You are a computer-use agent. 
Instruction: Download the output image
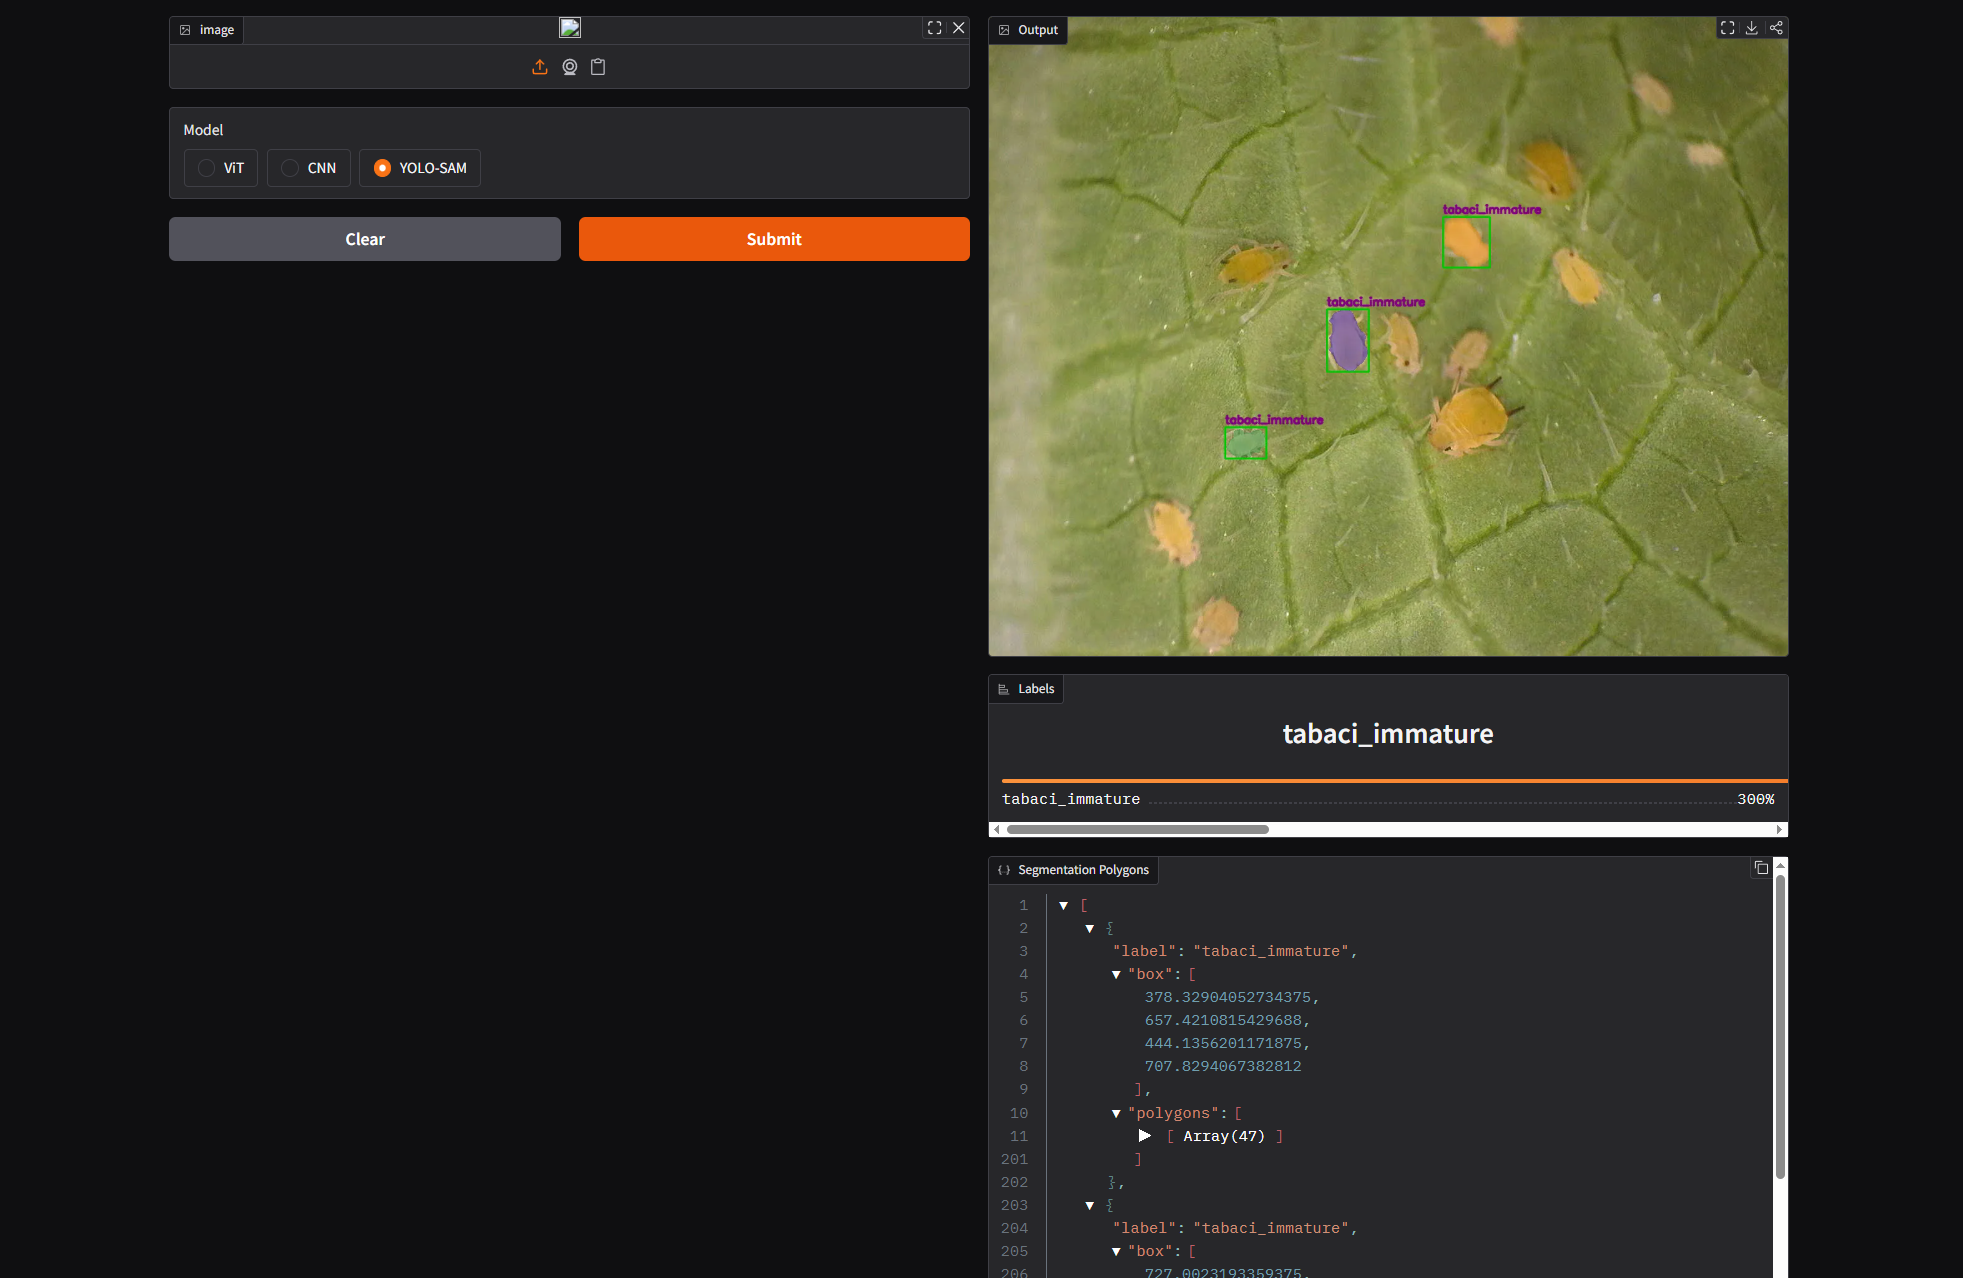[1752, 28]
